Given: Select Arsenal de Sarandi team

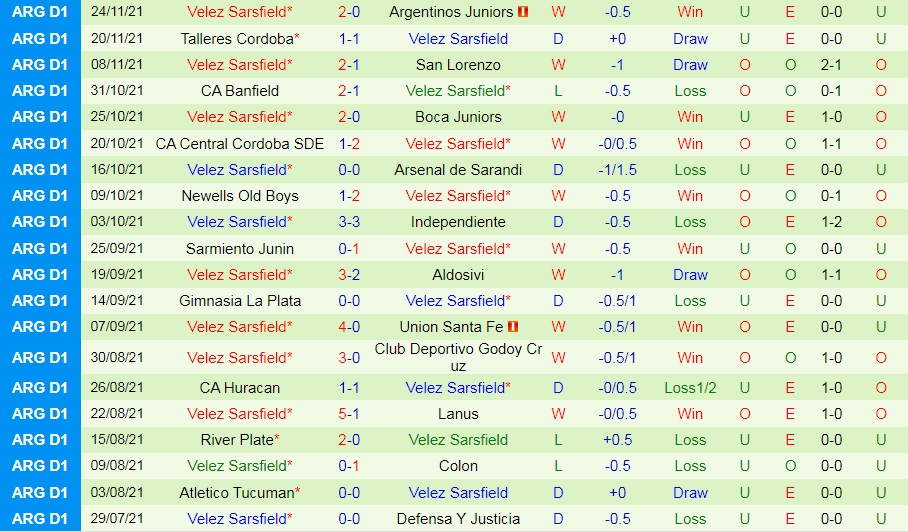Looking at the screenshot, I should tap(458, 170).
